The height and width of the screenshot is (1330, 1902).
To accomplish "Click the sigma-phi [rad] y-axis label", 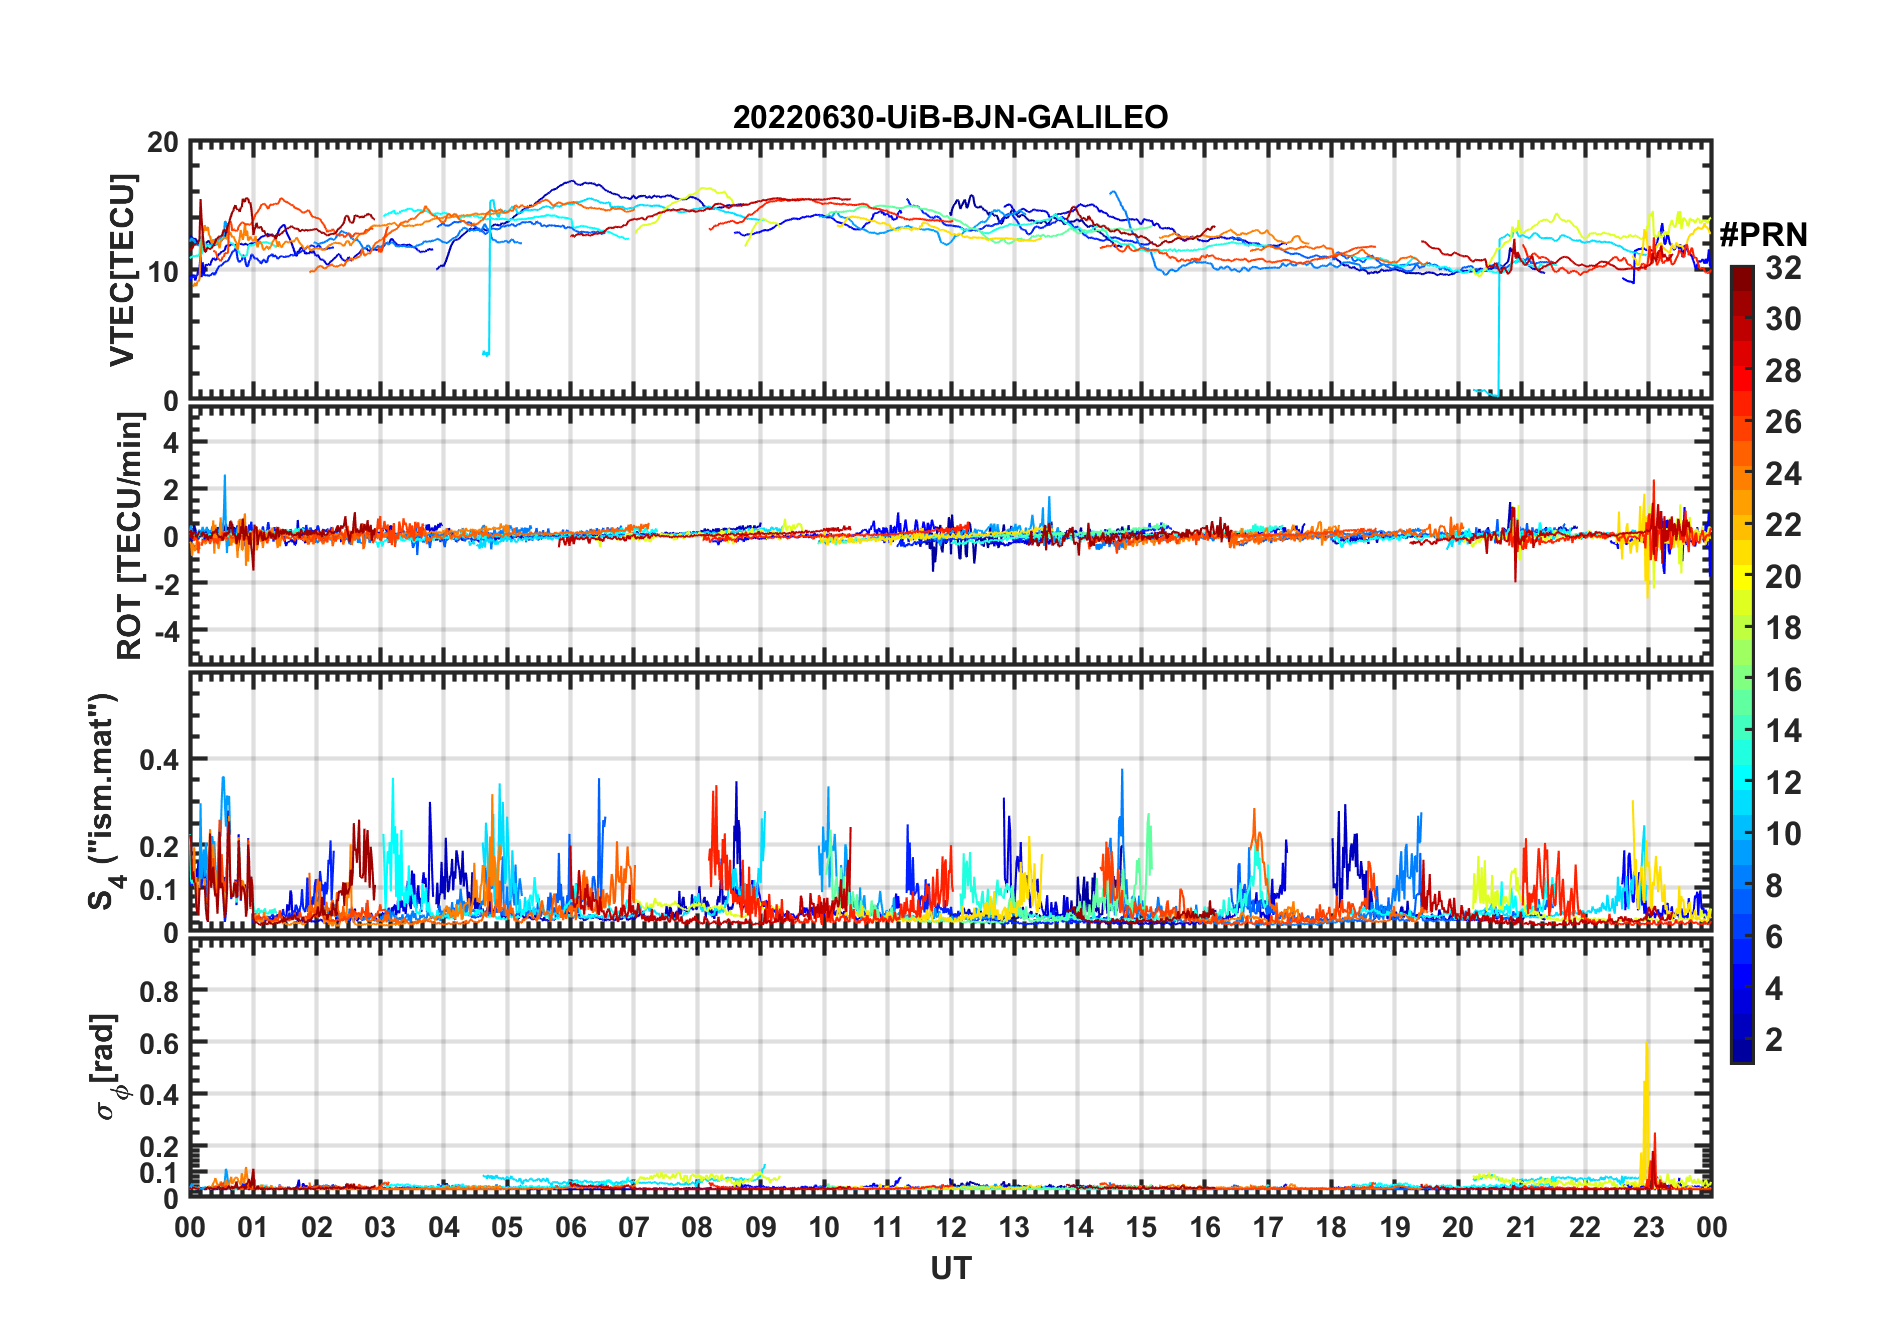I will click(x=108, y=1067).
